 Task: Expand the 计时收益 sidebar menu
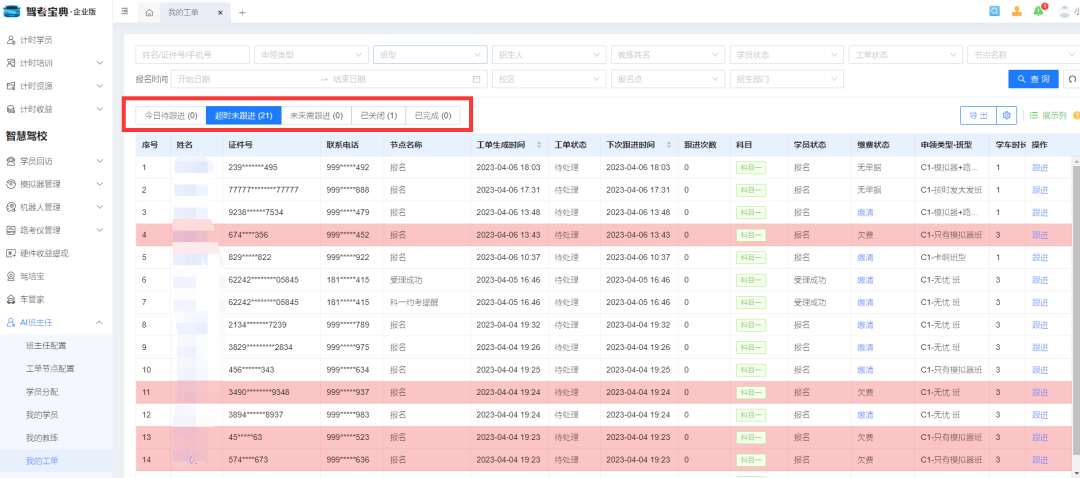pyautogui.click(x=56, y=109)
